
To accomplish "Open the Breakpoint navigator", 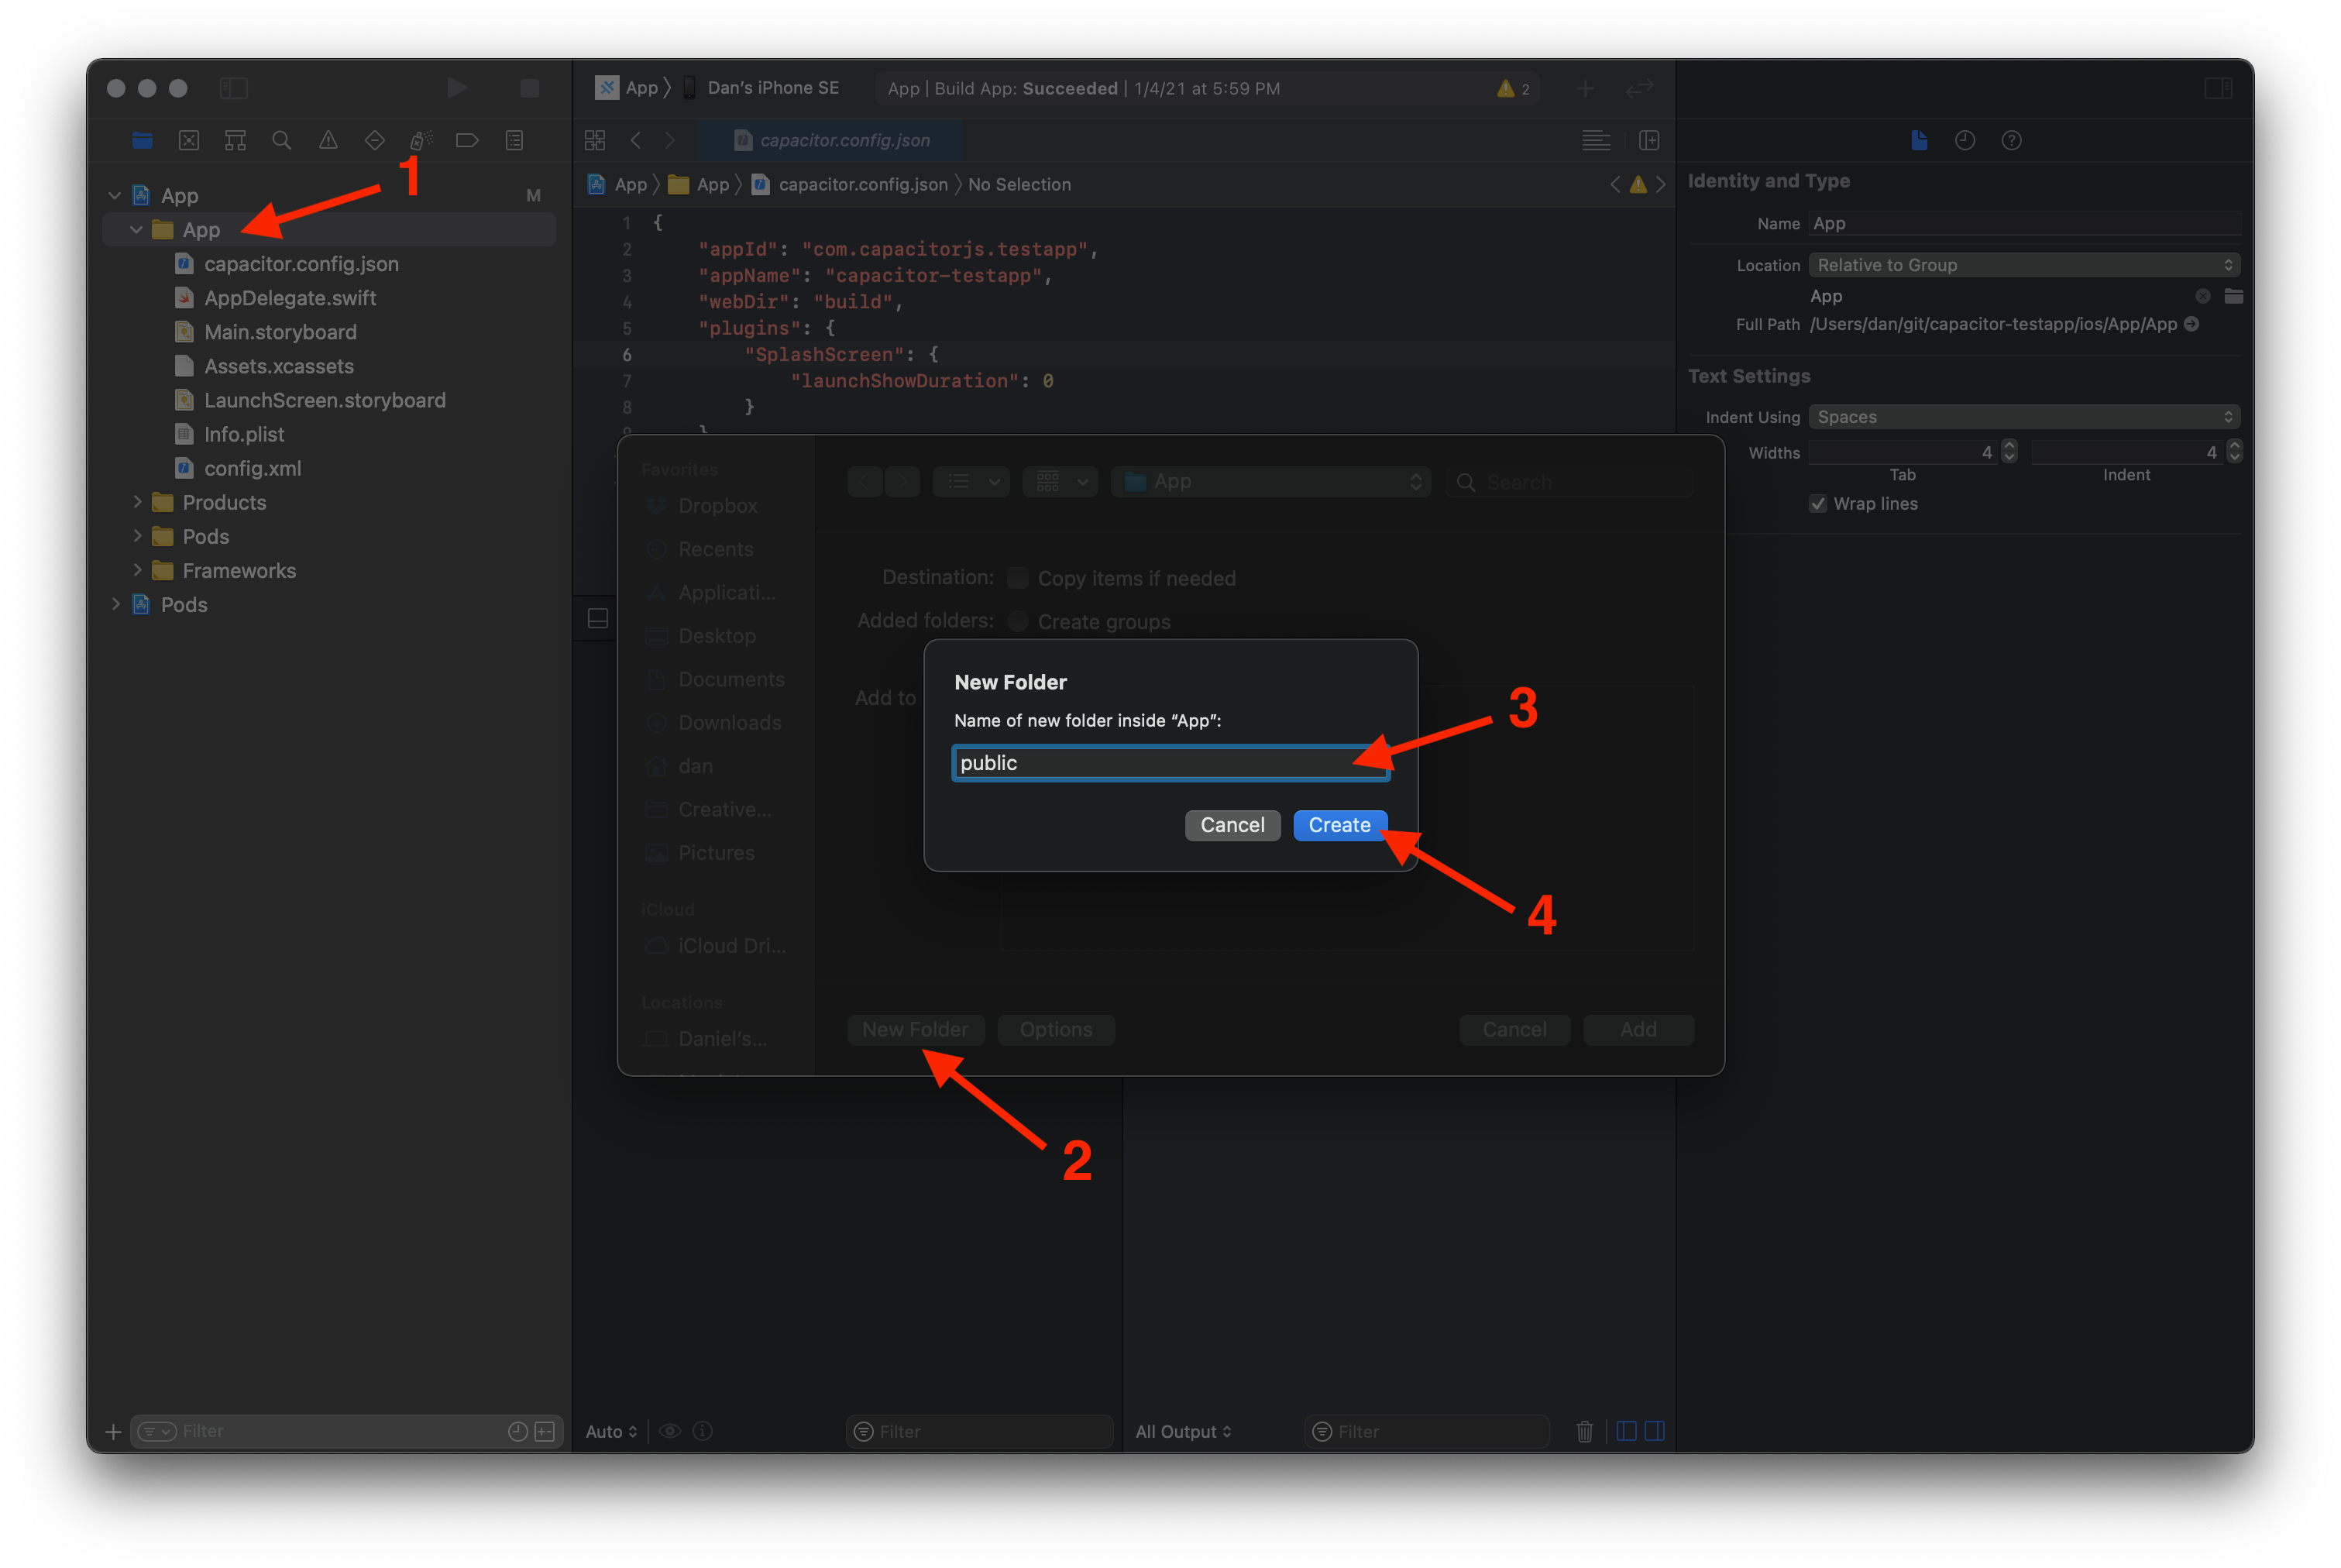I will point(467,140).
